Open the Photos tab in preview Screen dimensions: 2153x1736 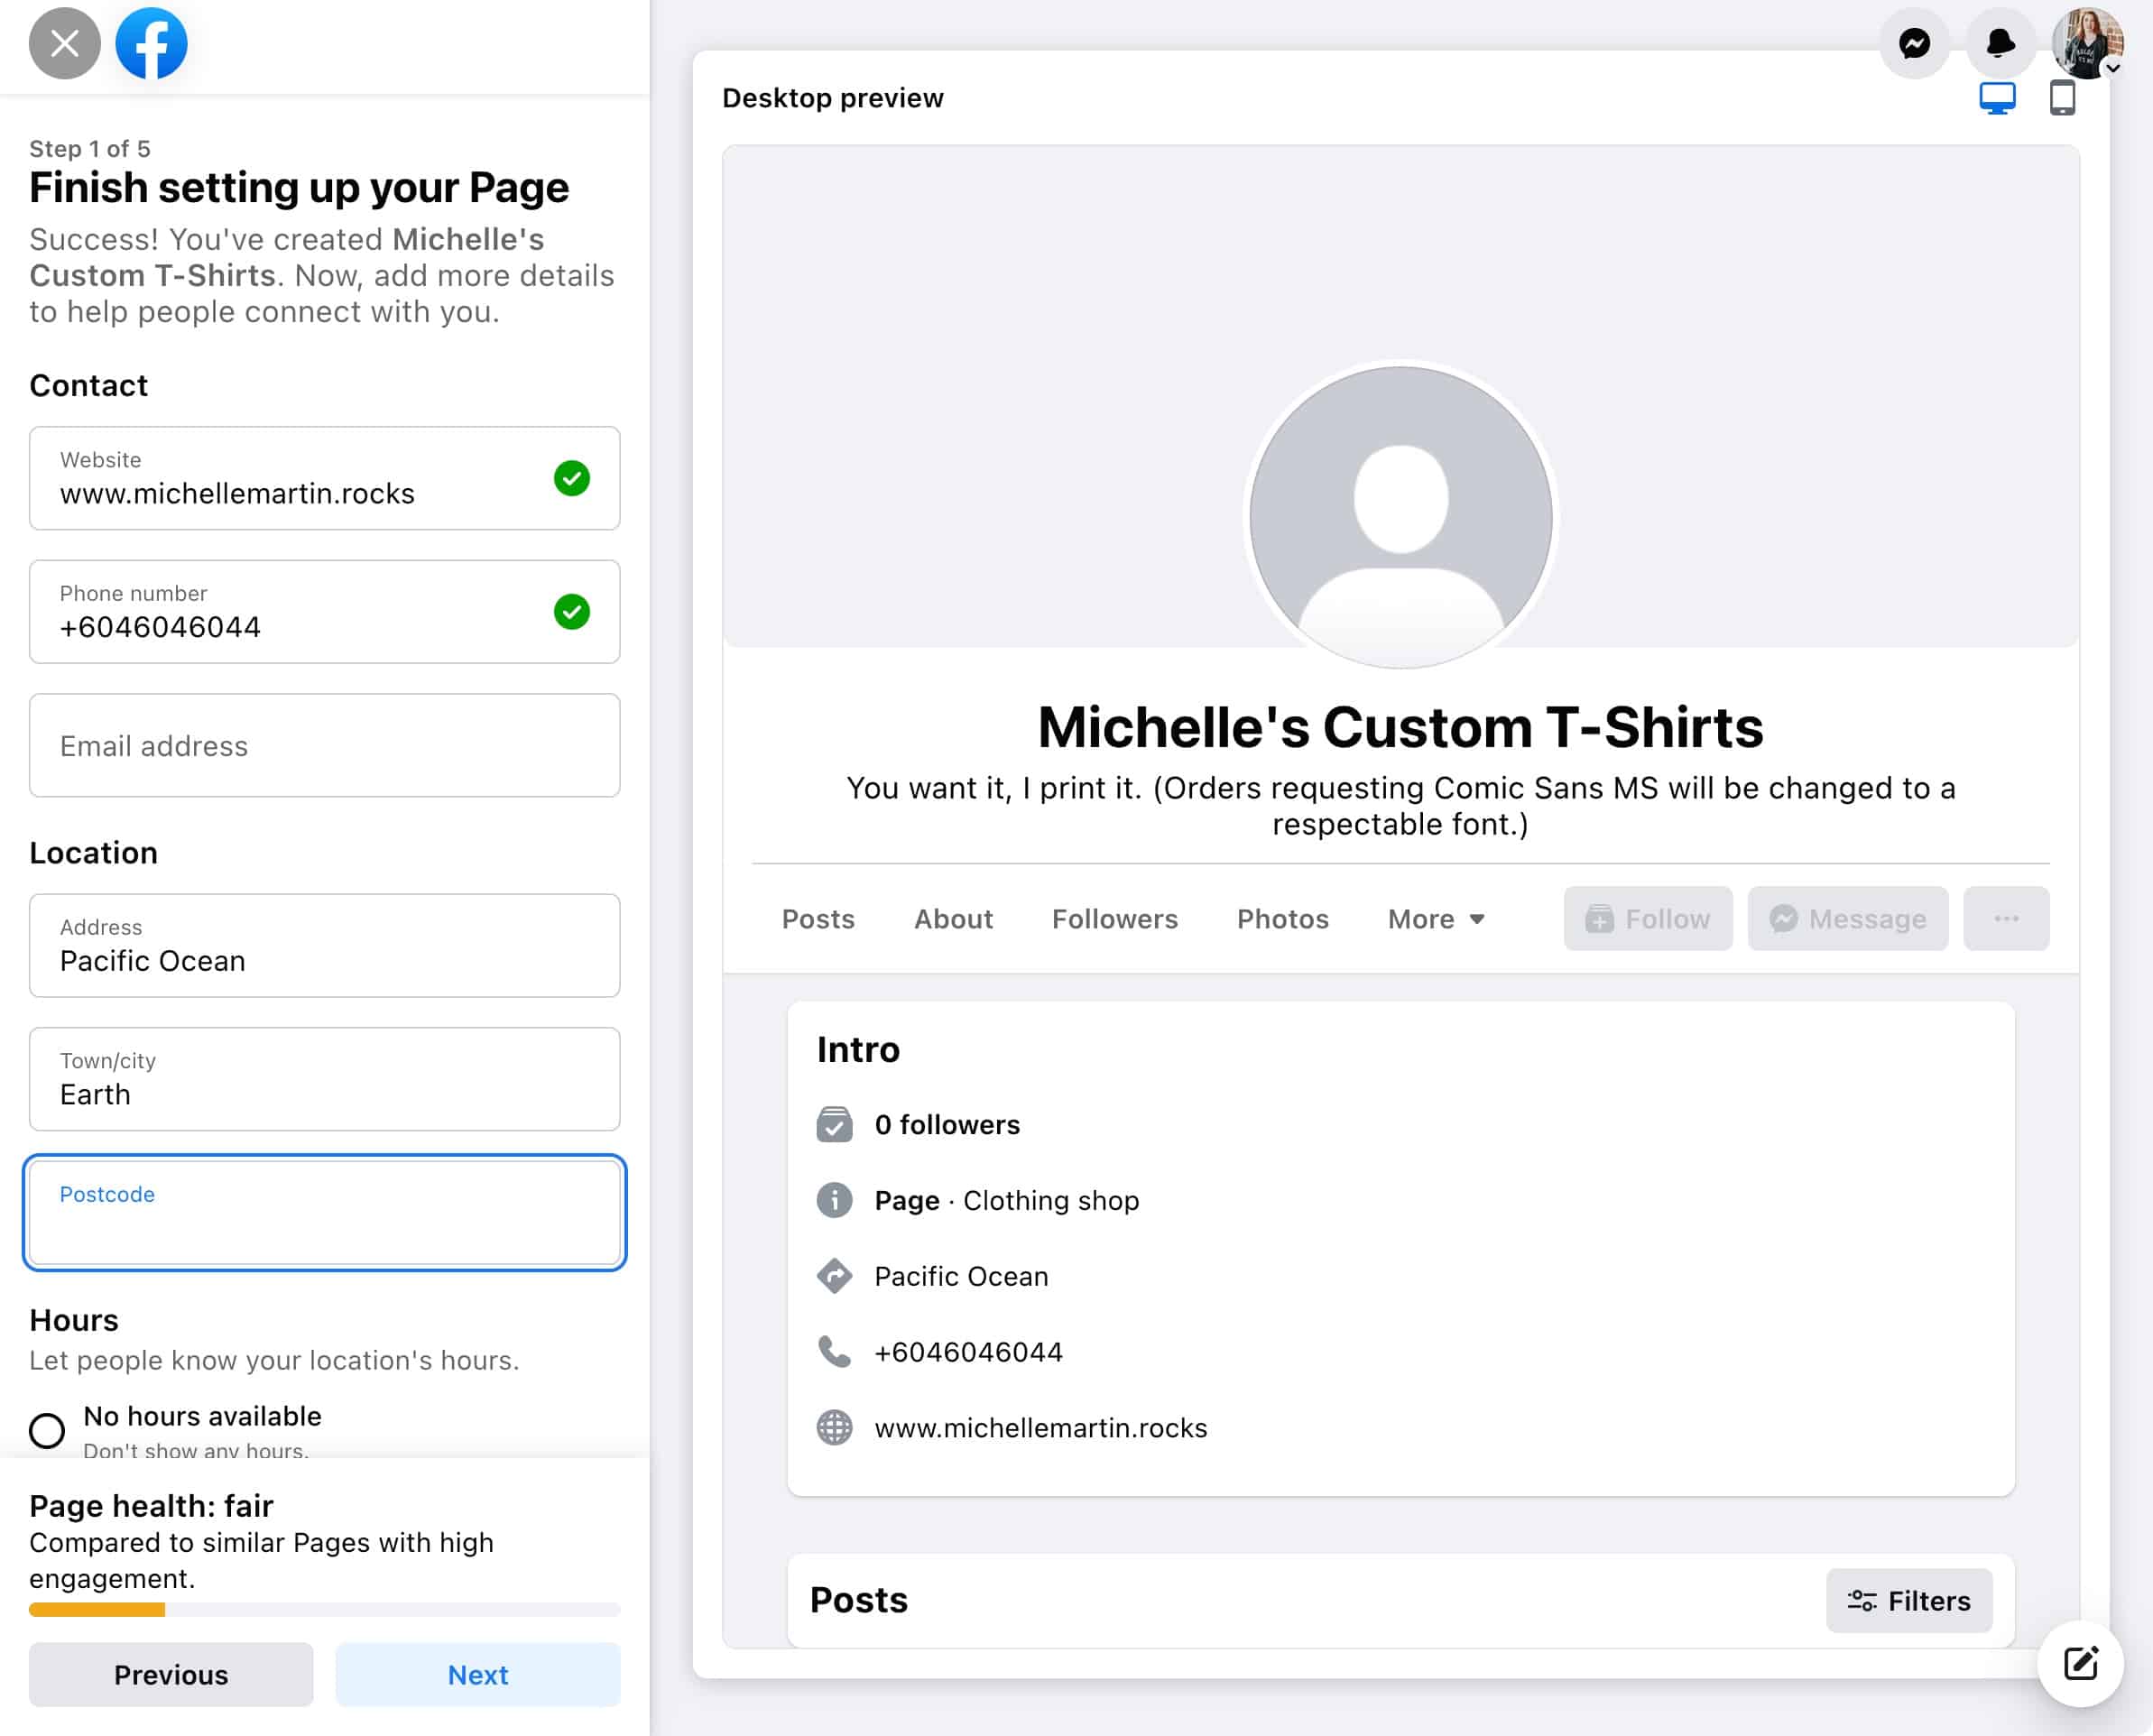pyautogui.click(x=1283, y=919)
